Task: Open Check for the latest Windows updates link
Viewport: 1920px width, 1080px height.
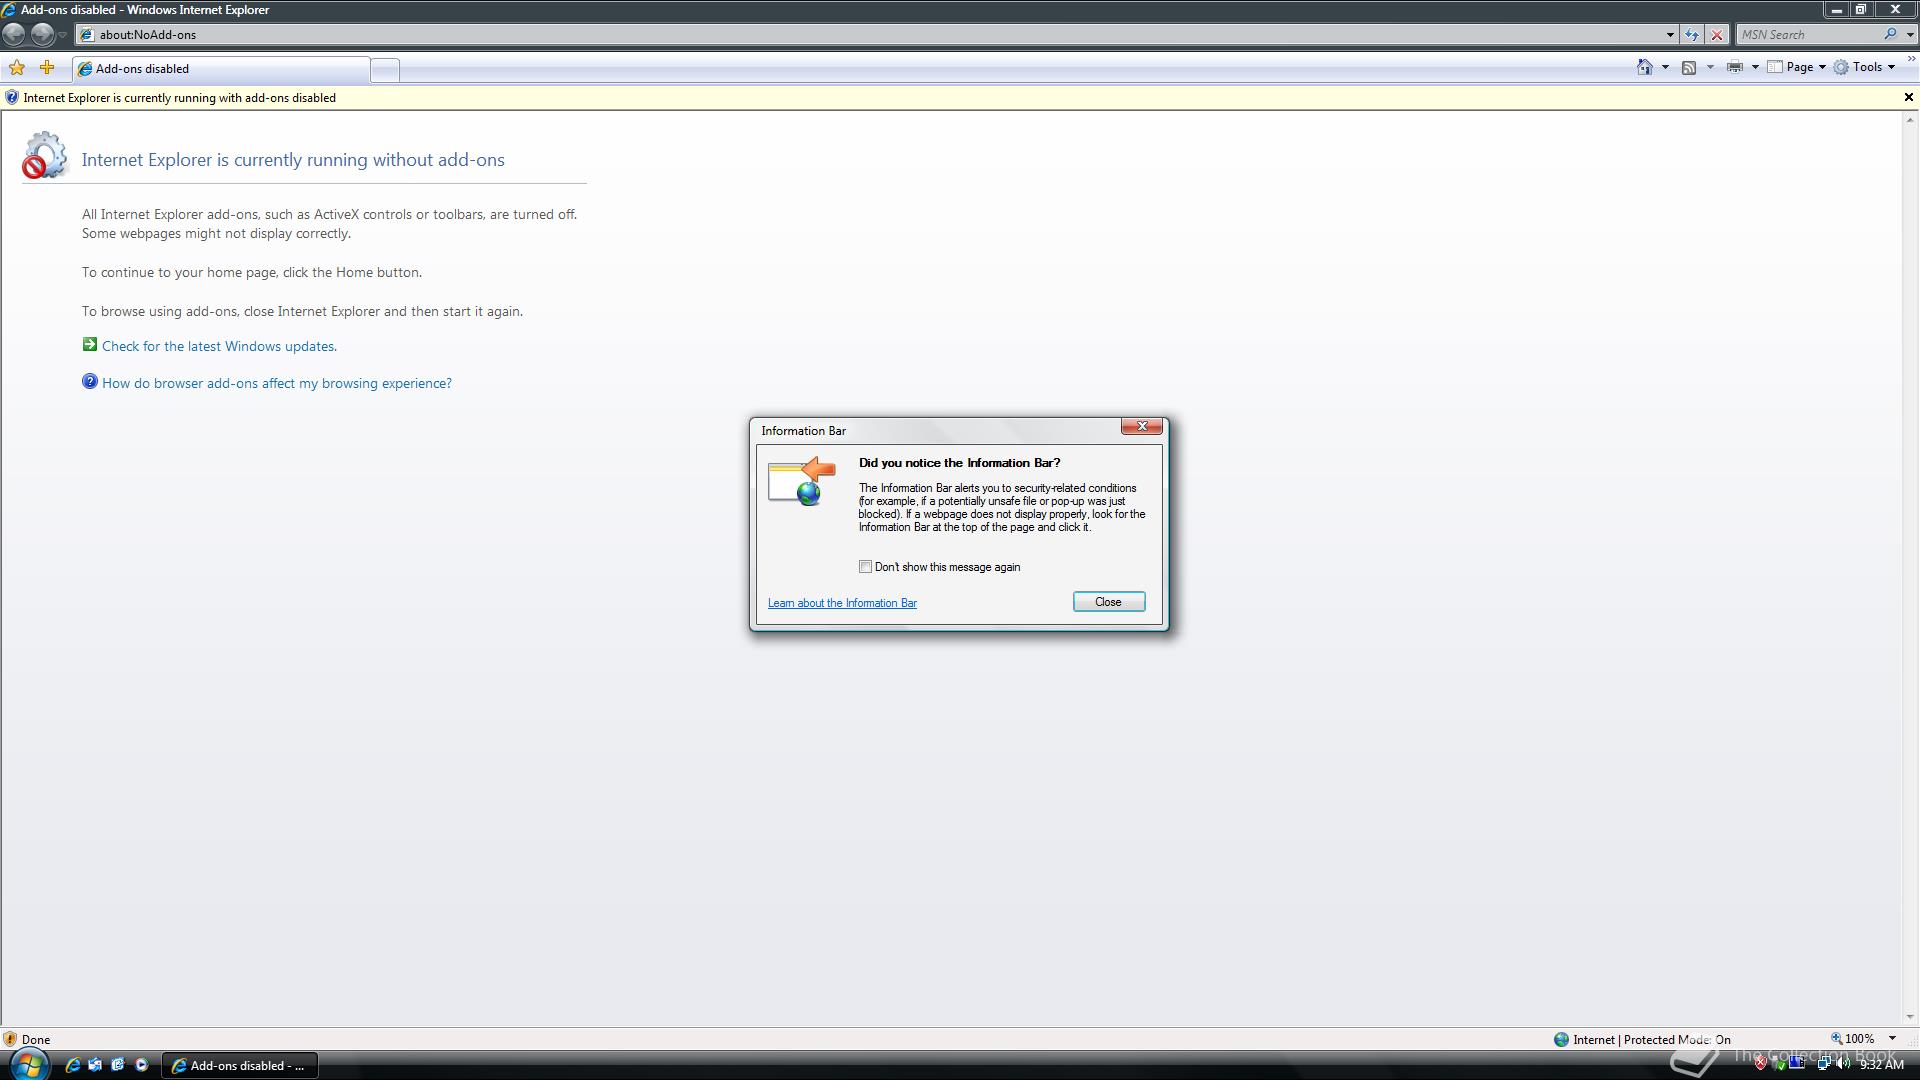Action: tap(219, 346)
